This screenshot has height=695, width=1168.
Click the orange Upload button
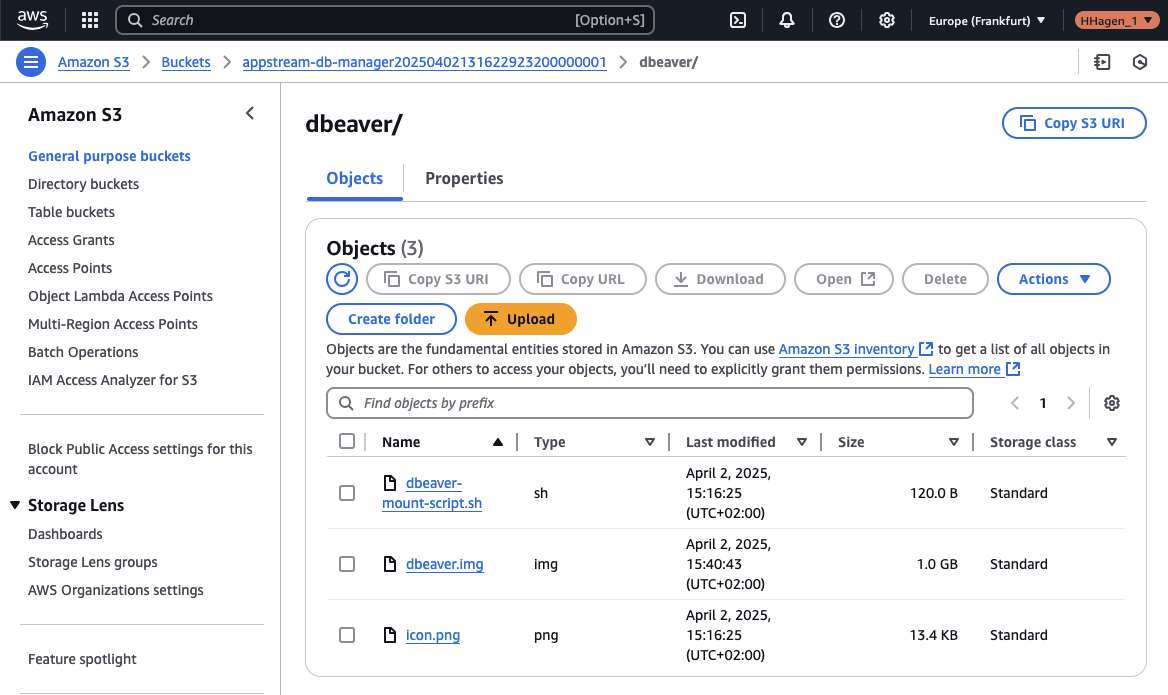click(520, 319)
